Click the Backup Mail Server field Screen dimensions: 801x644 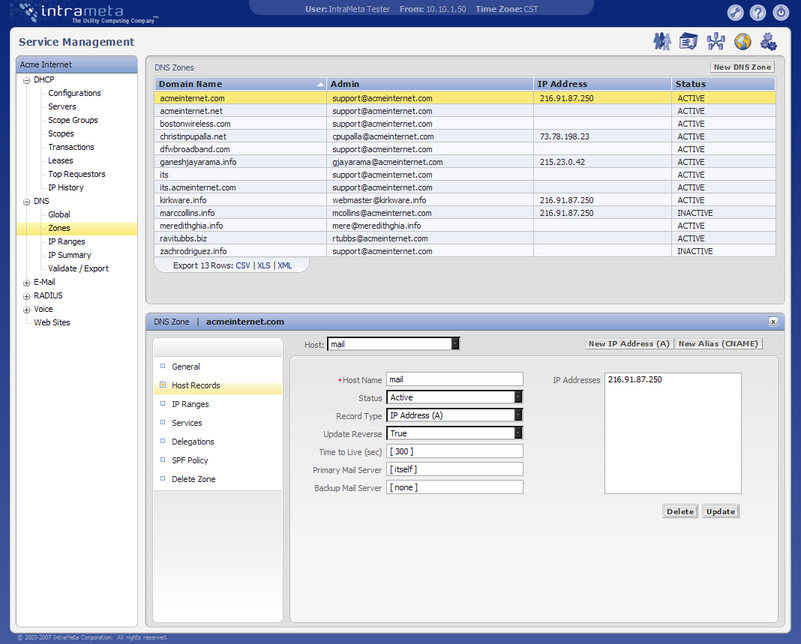pos(455,487)
